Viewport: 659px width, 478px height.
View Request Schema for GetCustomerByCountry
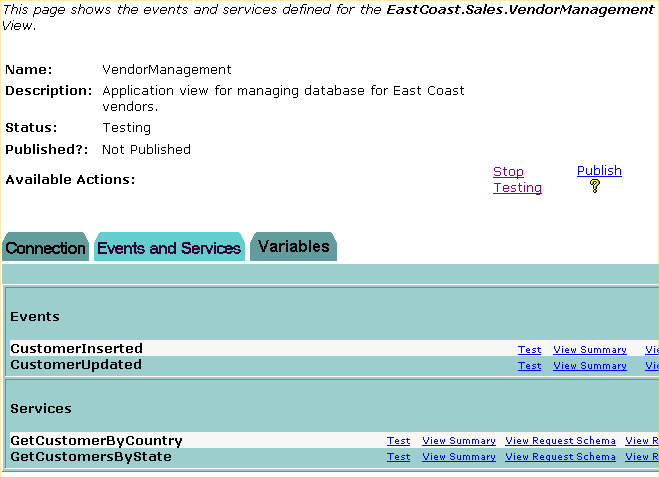[560, 441]
